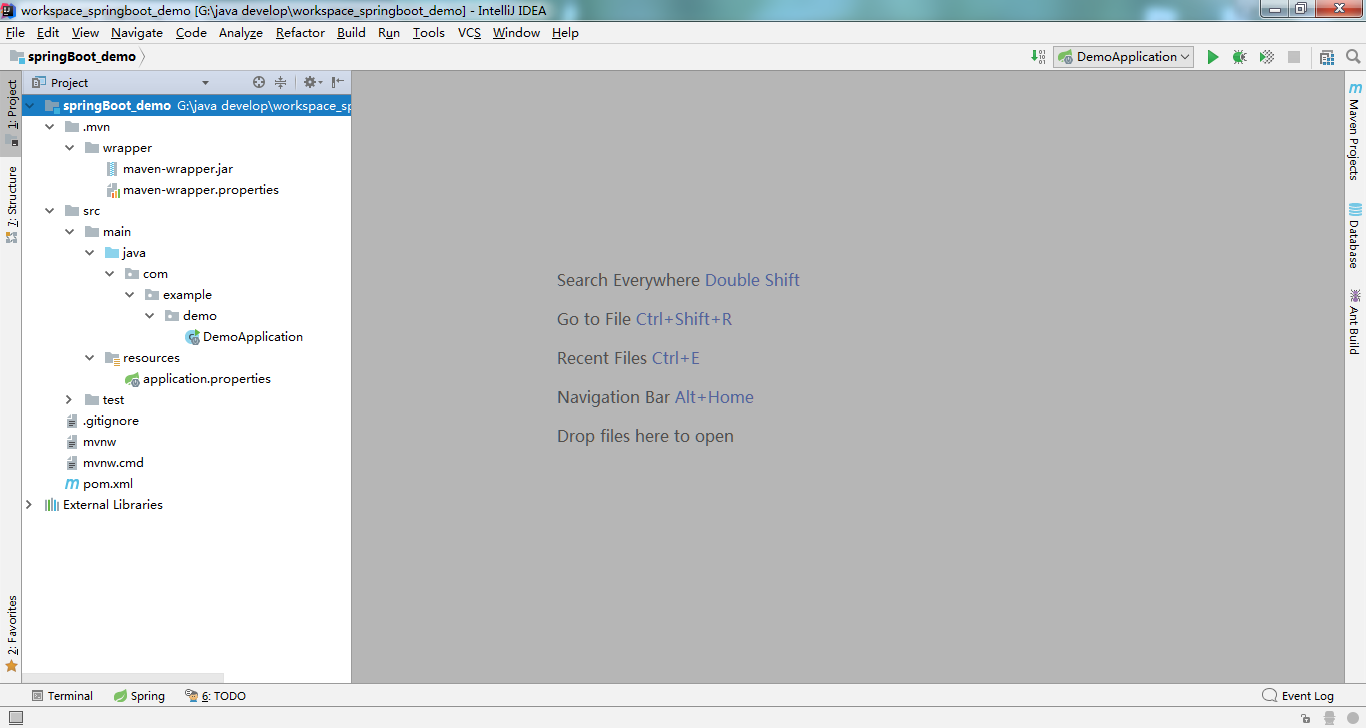This screenshot has height=728, width=1366.
Task: Click Search Everywhere magnifier icon
Action: tap(1353, 57)
